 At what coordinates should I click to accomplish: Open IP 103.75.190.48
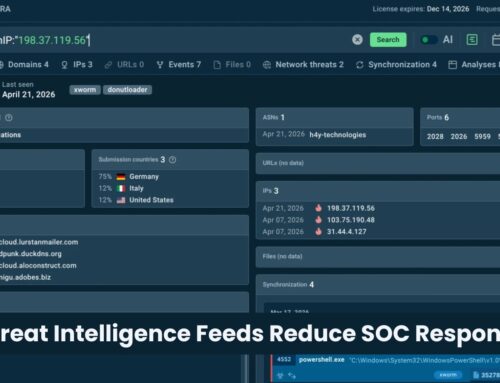(351, 220)
